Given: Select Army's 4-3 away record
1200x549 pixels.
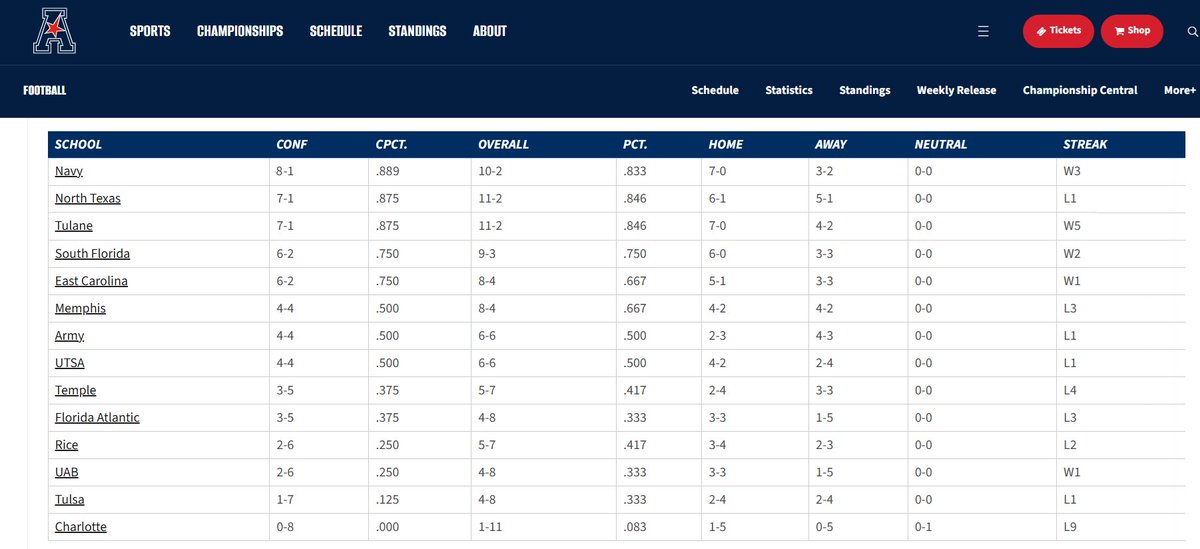Looking at the screenshot, I should pos(824,336).
